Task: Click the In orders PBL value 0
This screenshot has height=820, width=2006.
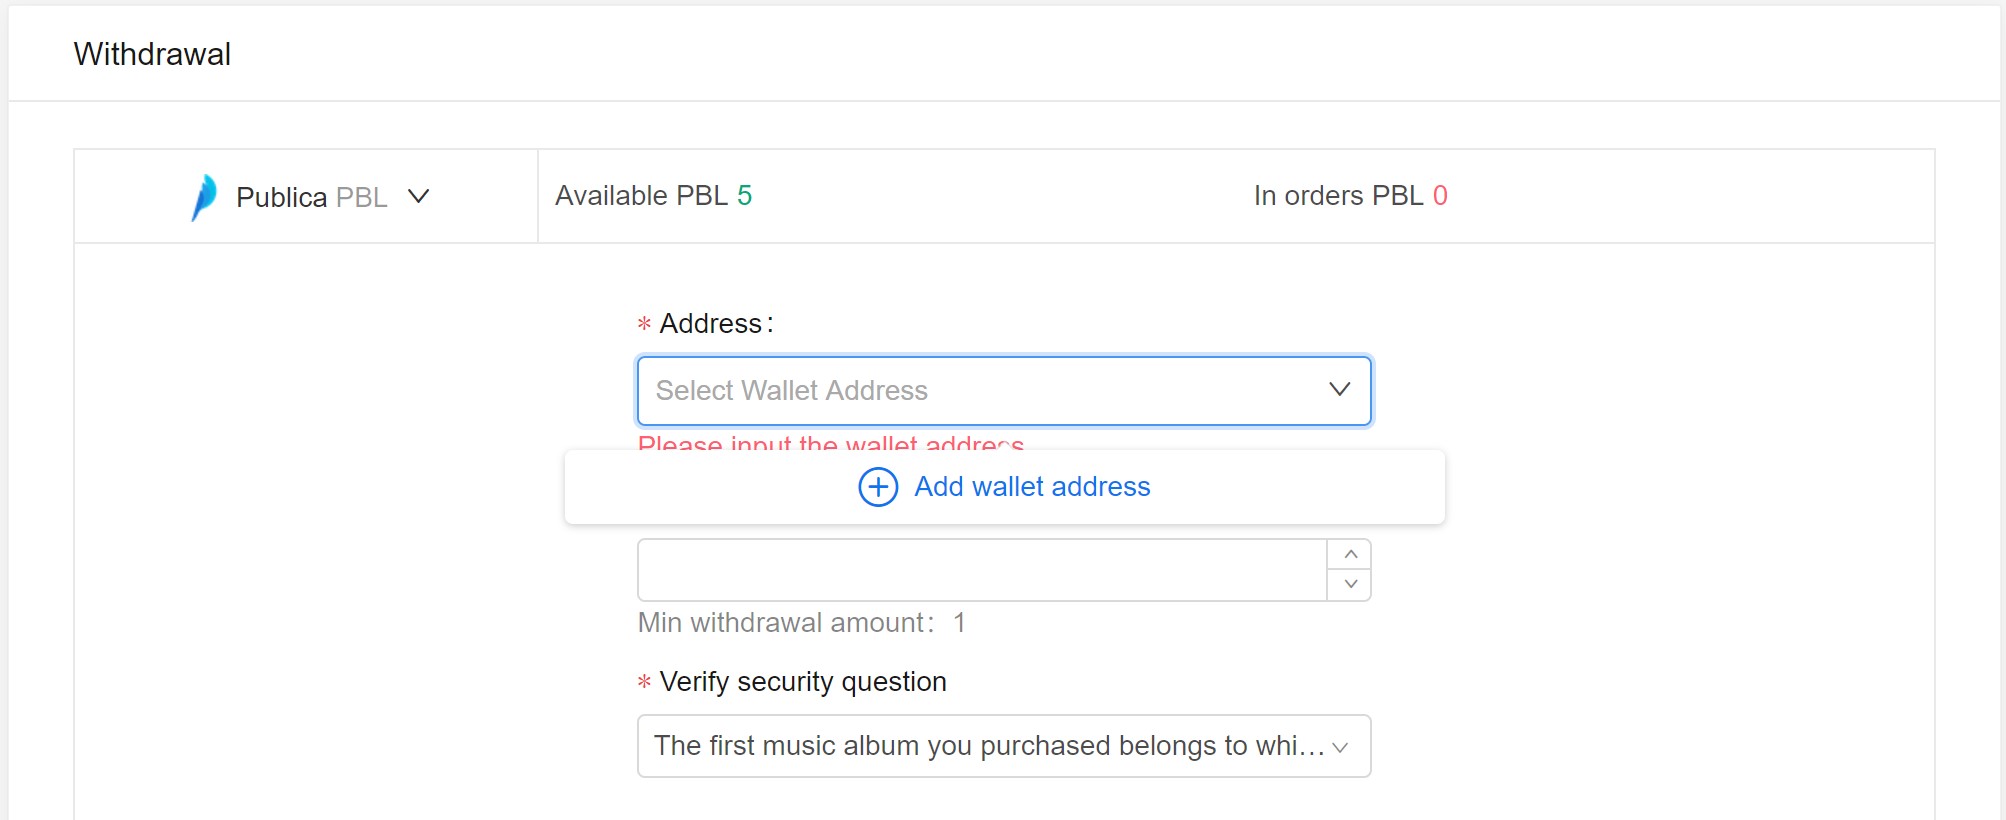Action: [x=1440, y=196]
